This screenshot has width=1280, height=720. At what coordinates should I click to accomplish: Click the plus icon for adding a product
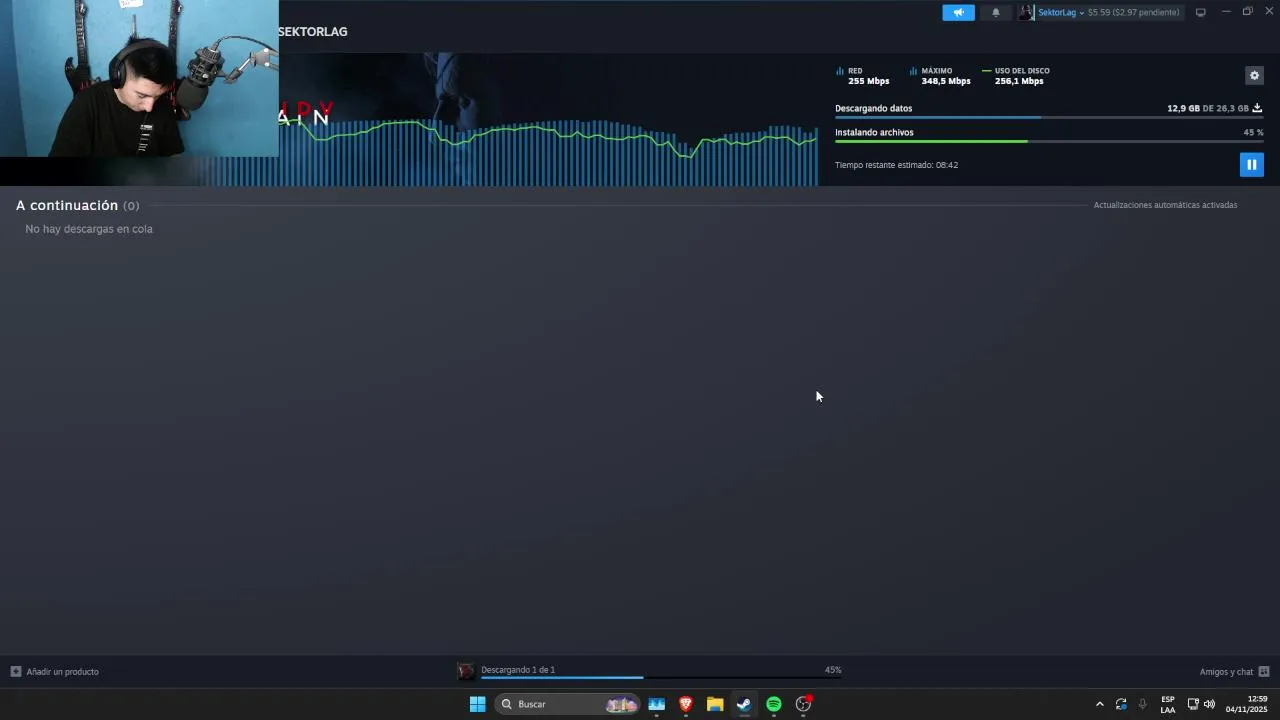(x=16, y=672)
